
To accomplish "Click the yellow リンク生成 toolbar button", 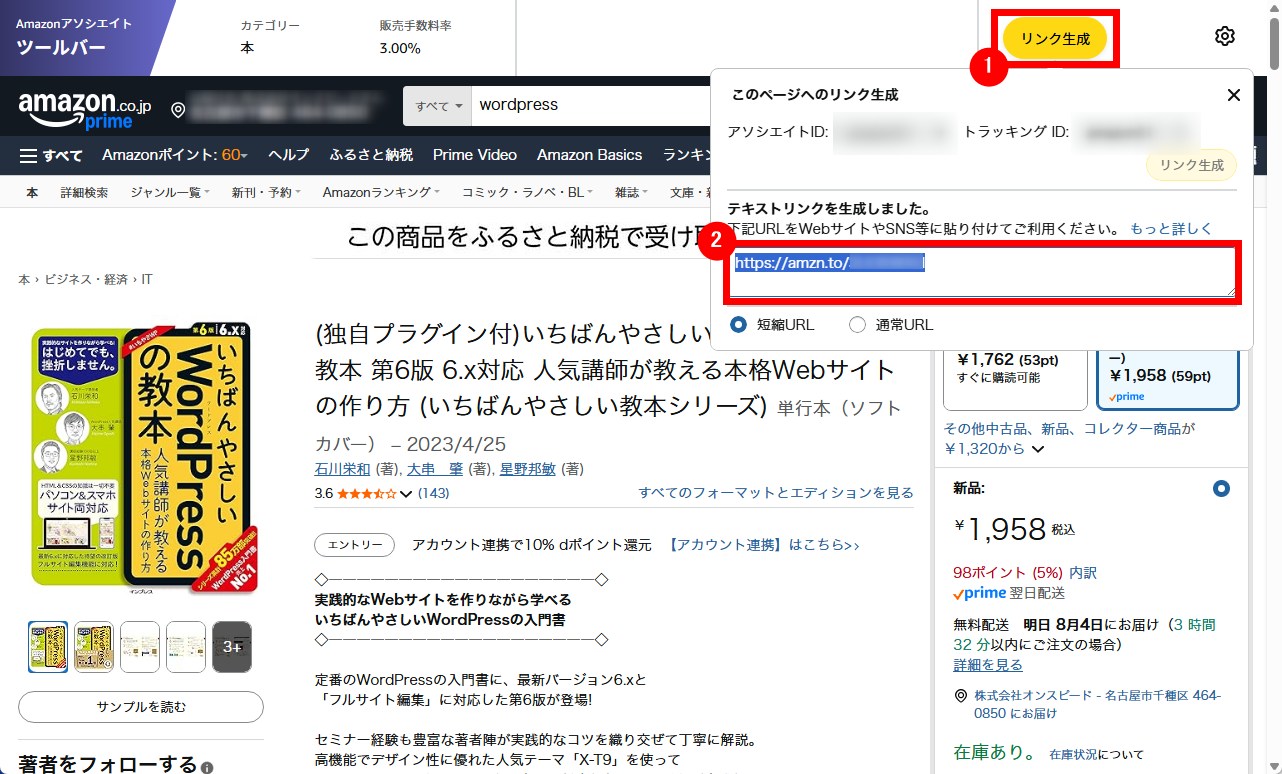I will coord(1055,38).
